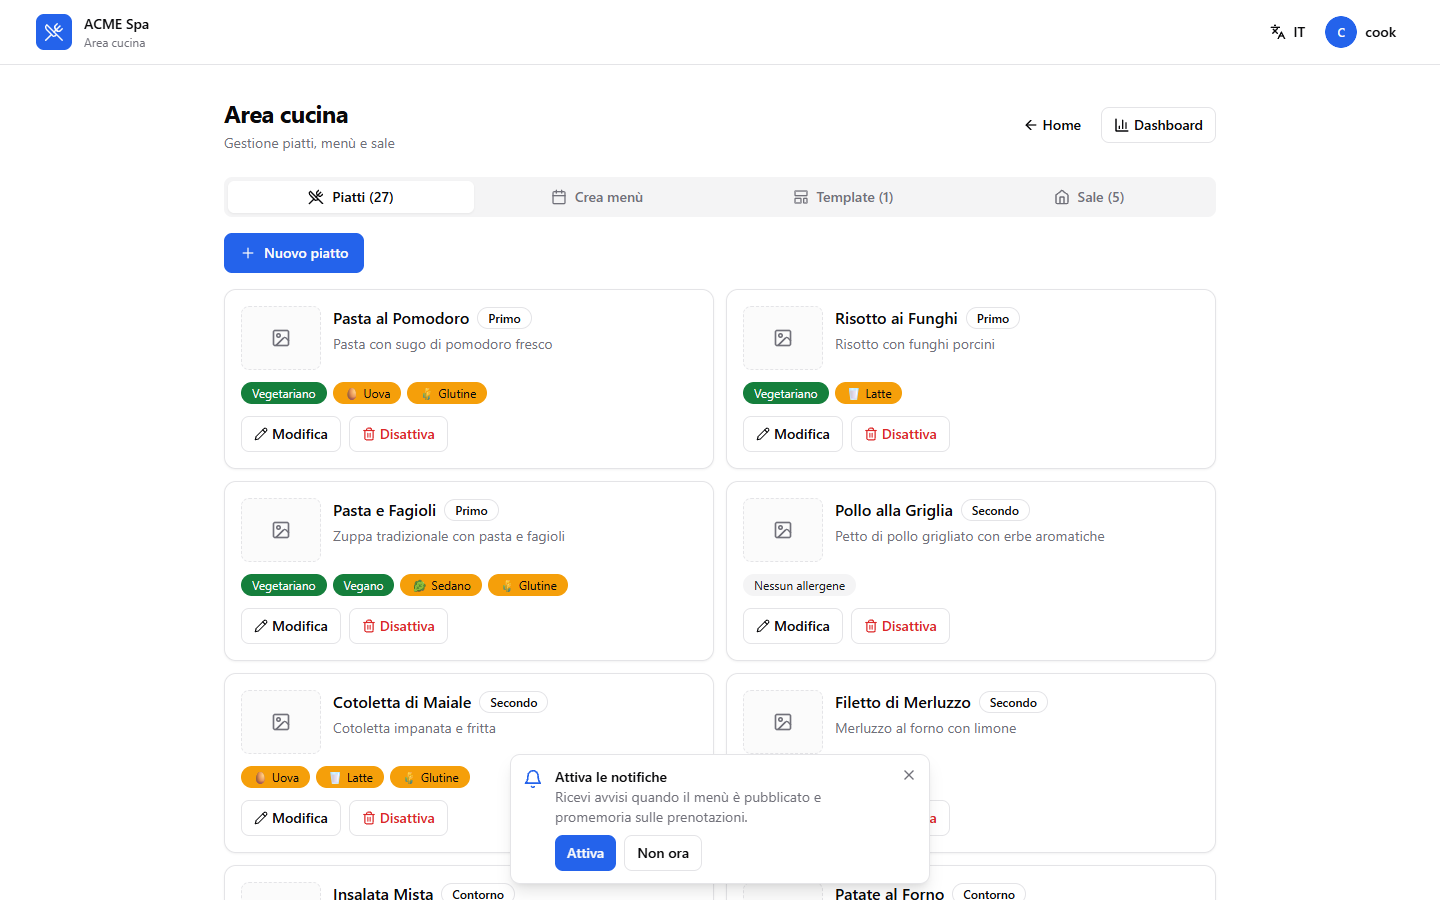1440x900 pixels.
Task: Click the Secondo badge next to Pollo alla Griglia
Action: point(995,511)
